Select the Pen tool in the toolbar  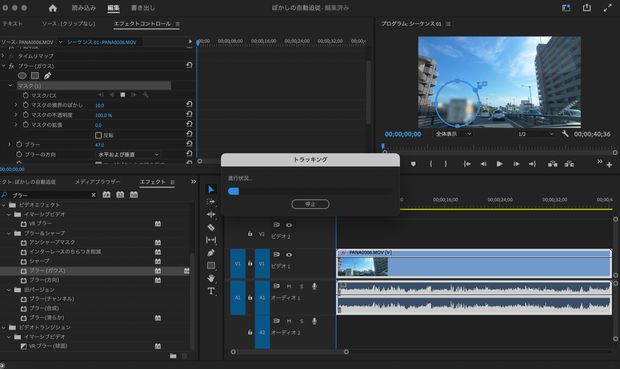(211, 253)
